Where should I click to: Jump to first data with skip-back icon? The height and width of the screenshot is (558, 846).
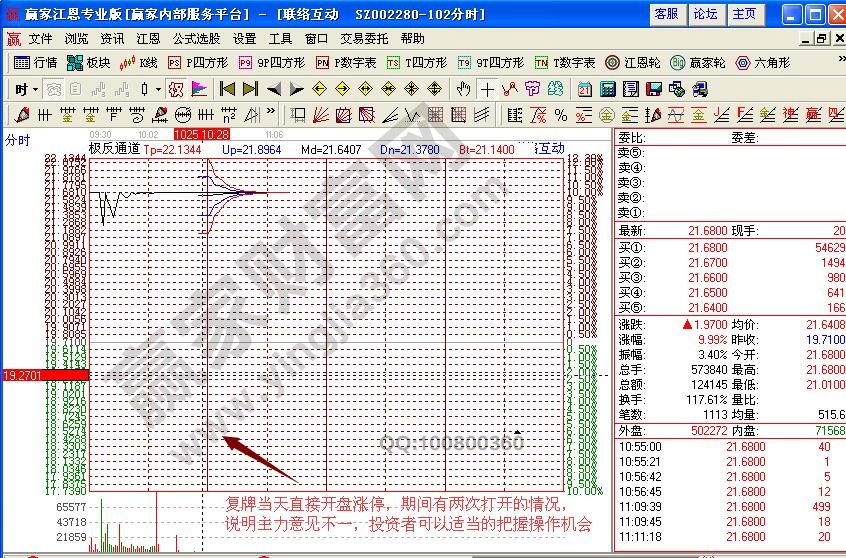coord(227,89)
